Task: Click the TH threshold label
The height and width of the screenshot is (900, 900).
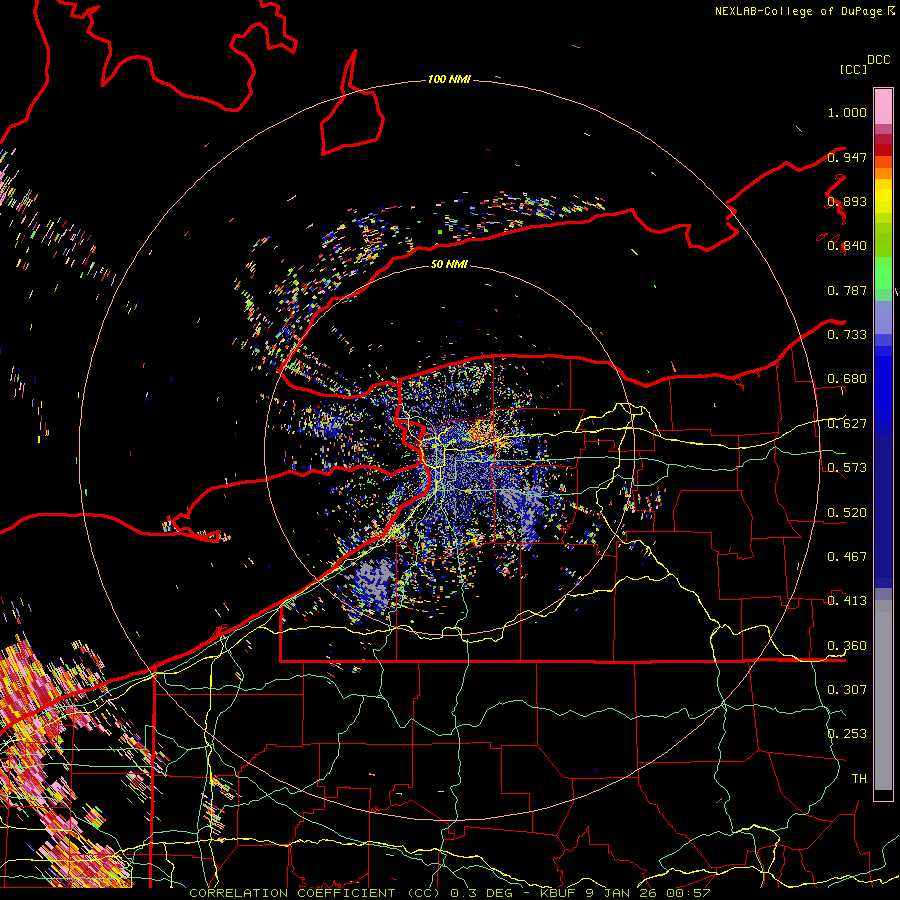Action: [x=859, y=778]
